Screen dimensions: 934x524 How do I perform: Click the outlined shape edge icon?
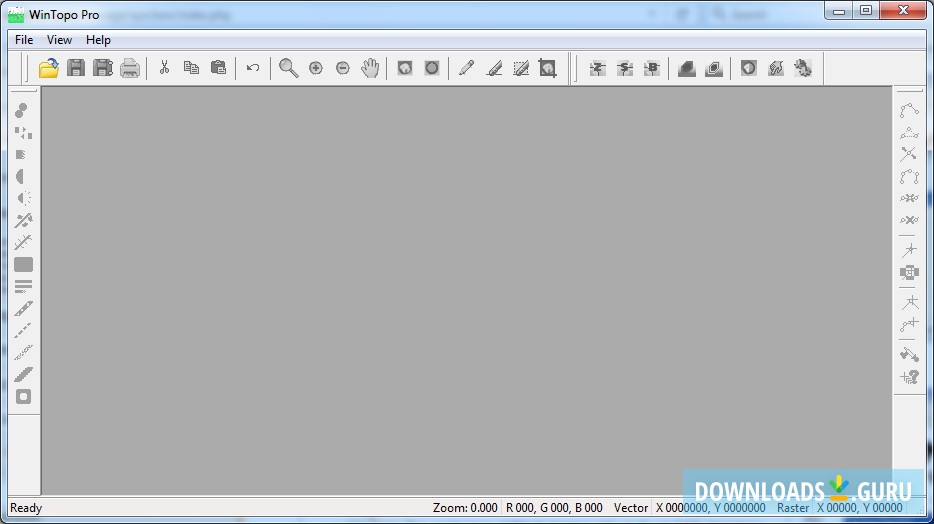pyautogui.click(x=714, y=68)
